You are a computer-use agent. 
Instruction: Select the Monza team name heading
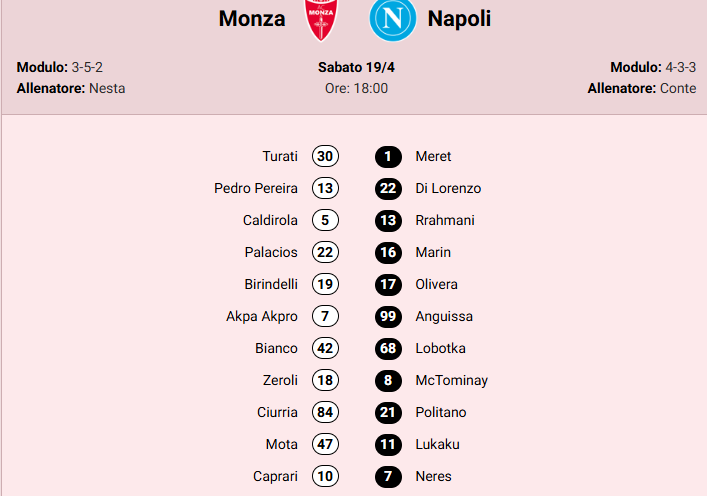pyautogui.click(x=251, y=19)
